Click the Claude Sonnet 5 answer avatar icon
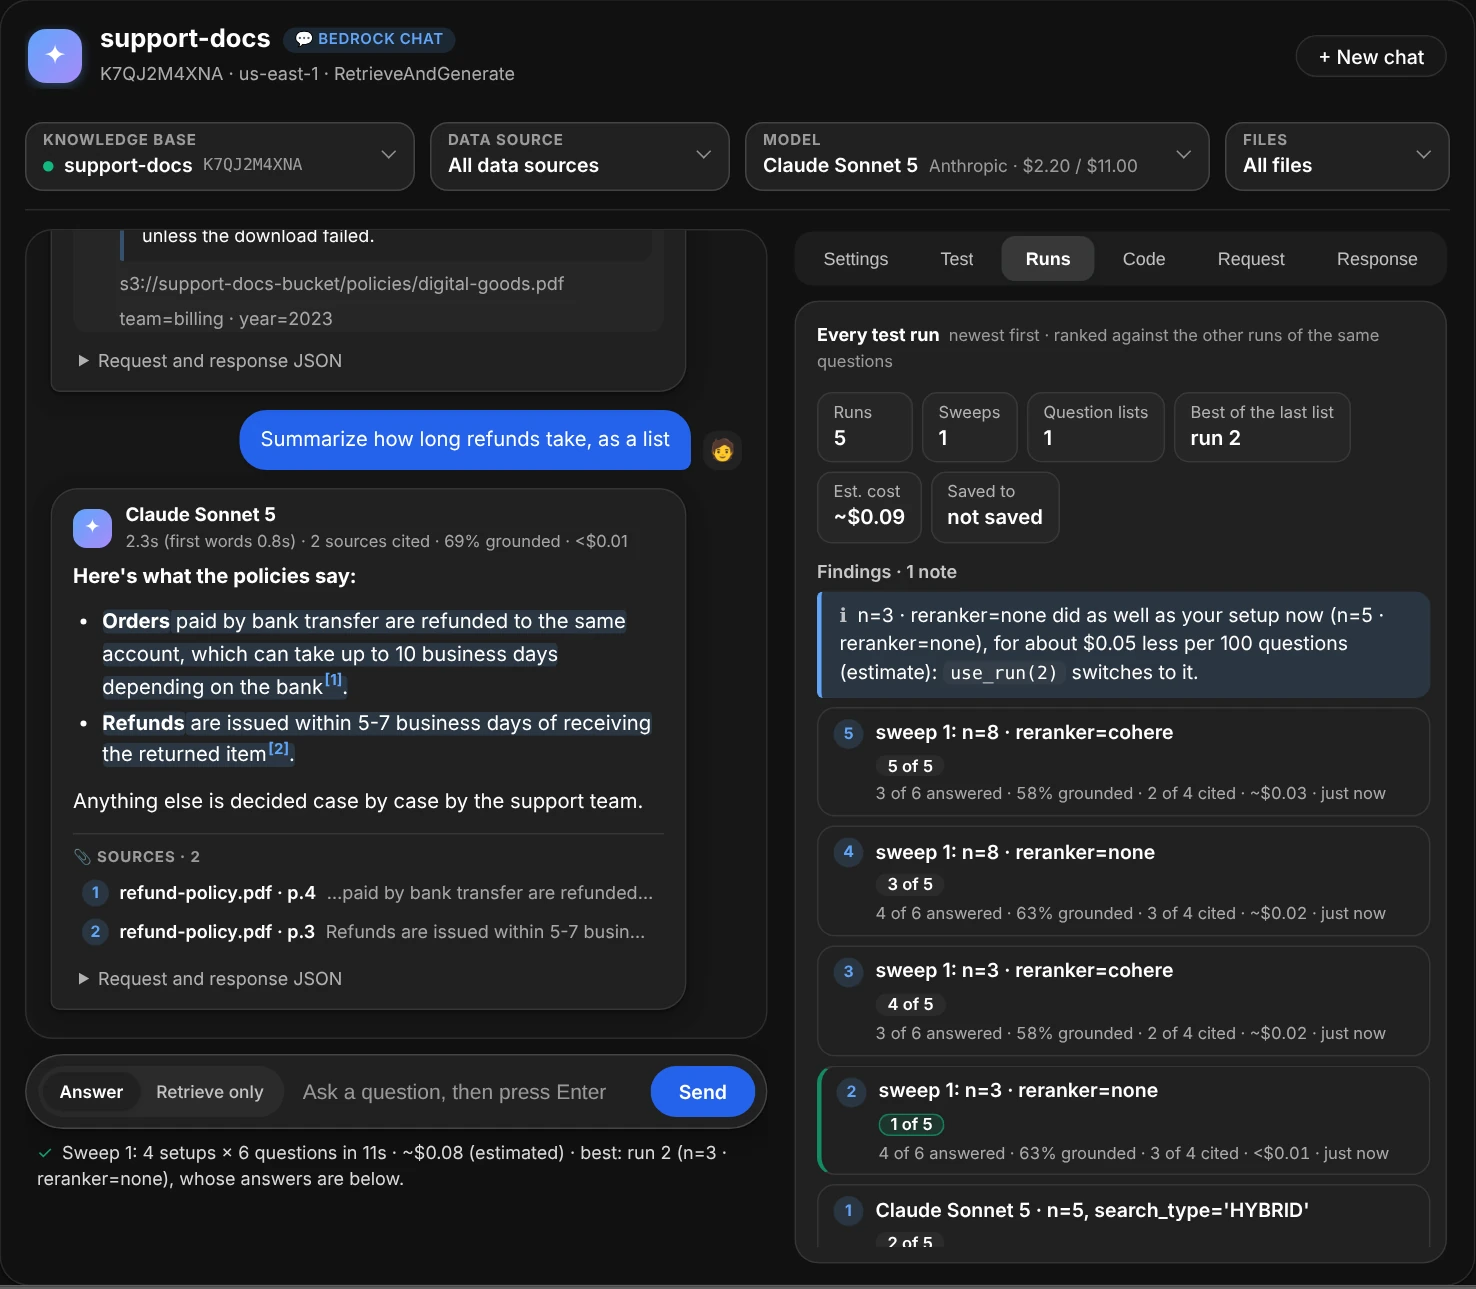The image size is (1476, 1289). point(92,527)
